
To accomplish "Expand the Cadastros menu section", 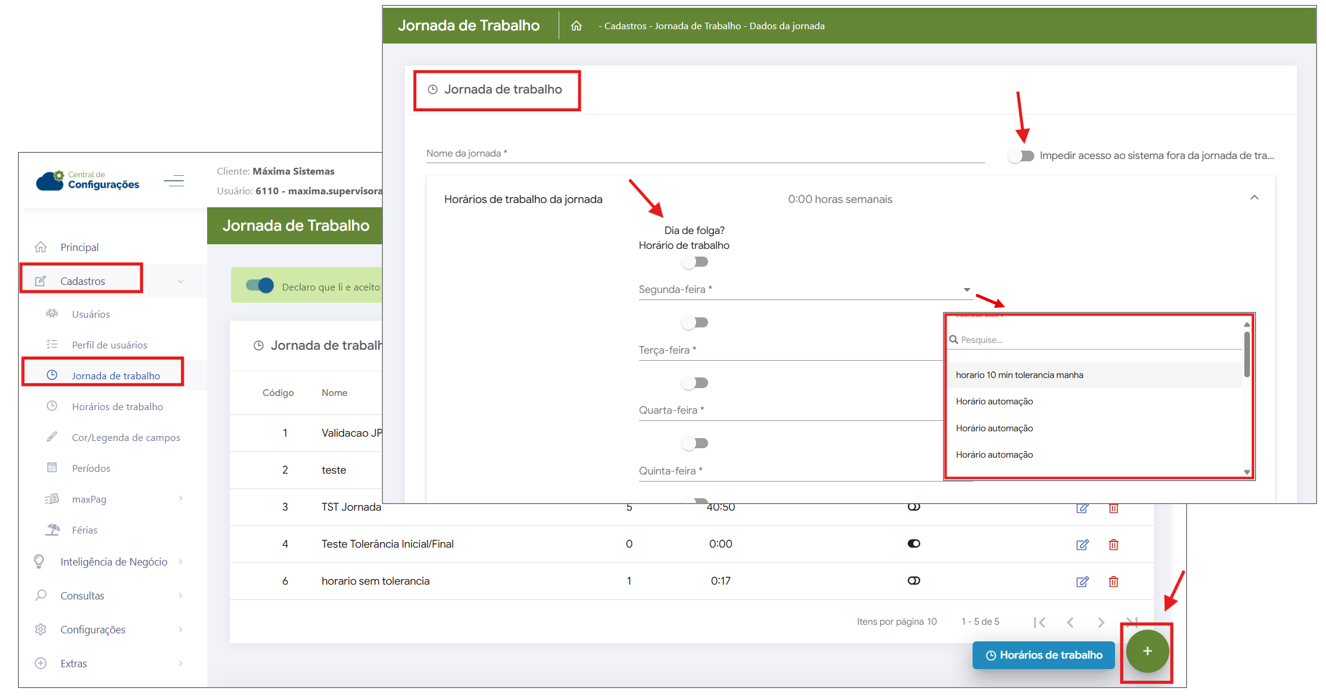I will (82, 281).
